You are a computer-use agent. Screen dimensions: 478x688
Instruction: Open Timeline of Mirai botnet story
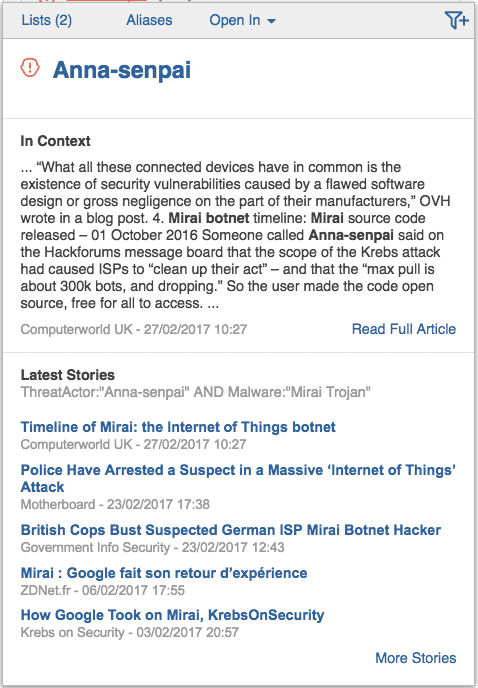[178, 427]
